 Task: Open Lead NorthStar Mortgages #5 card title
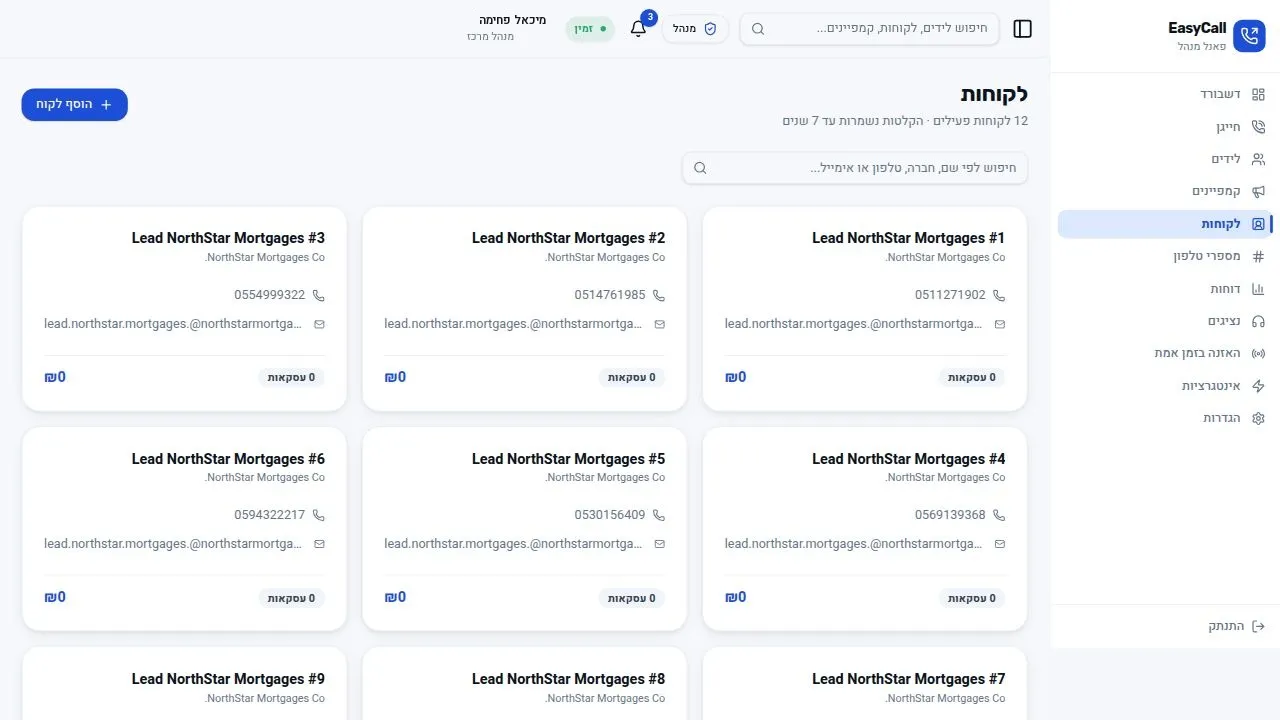[568, 459]
